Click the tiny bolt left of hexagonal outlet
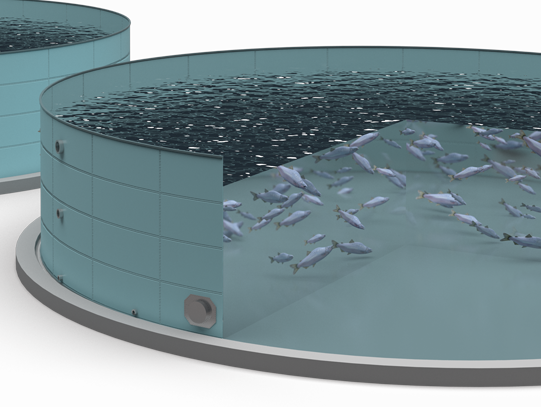 click(134, 312)
